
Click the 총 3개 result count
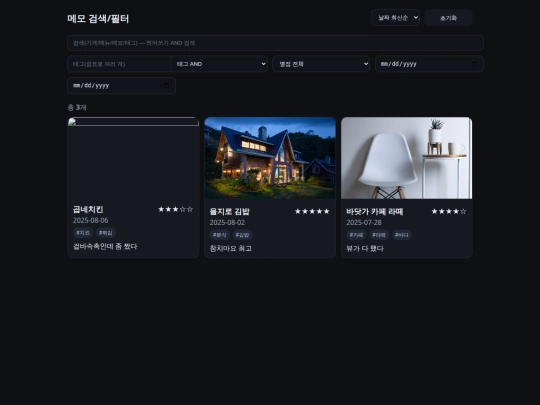click(77, 107)
